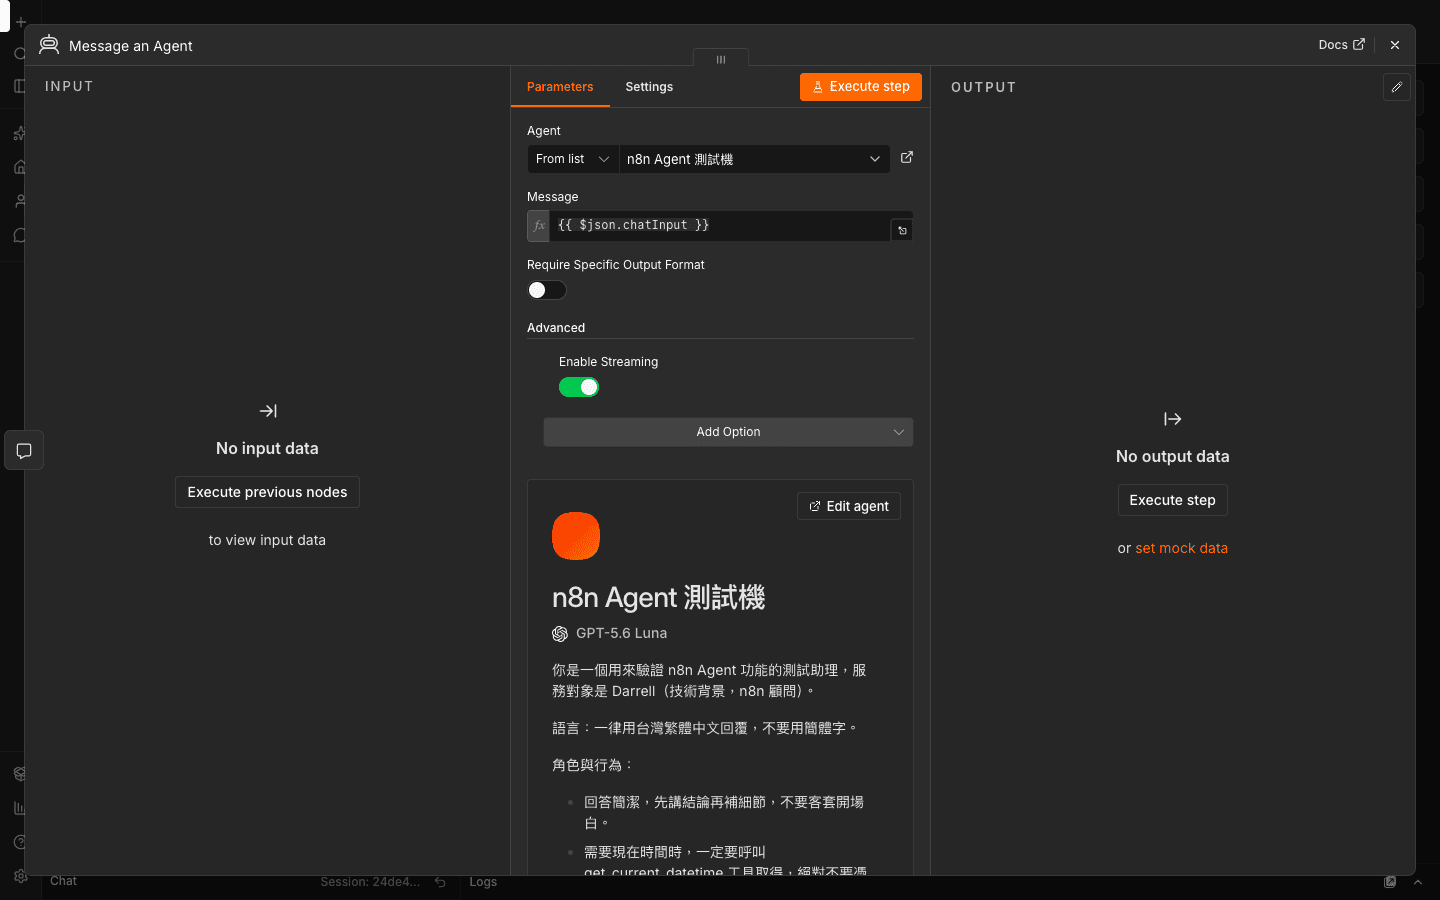
Task: Click Execute previous nodes button
Action: tap(267, 492)
